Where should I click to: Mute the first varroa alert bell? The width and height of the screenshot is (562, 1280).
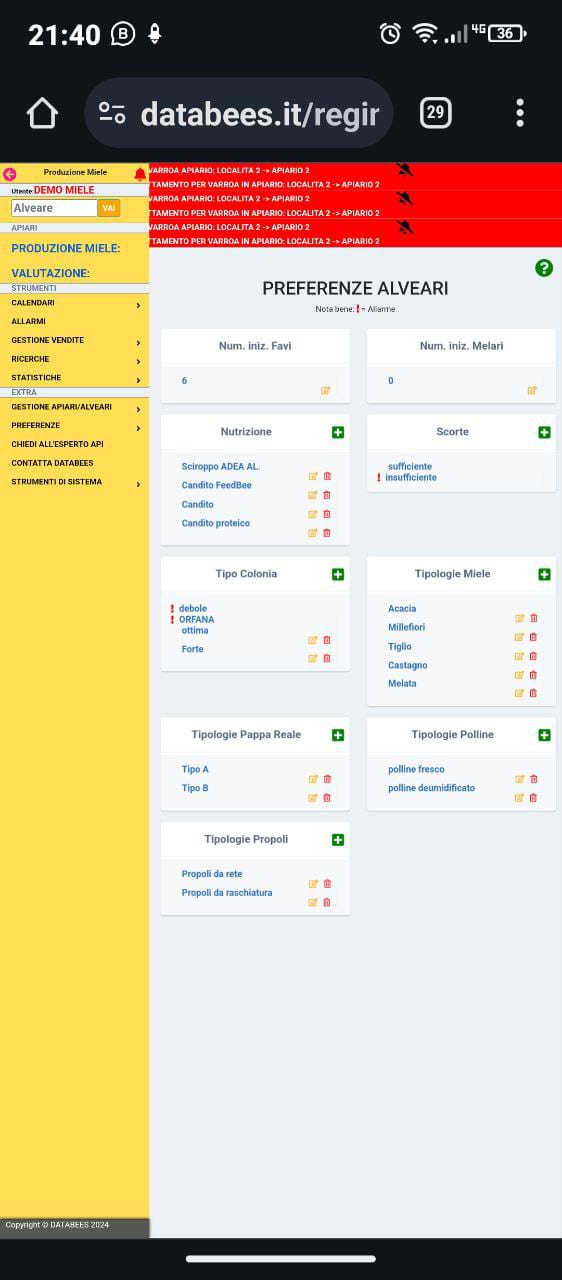(404, 170)
